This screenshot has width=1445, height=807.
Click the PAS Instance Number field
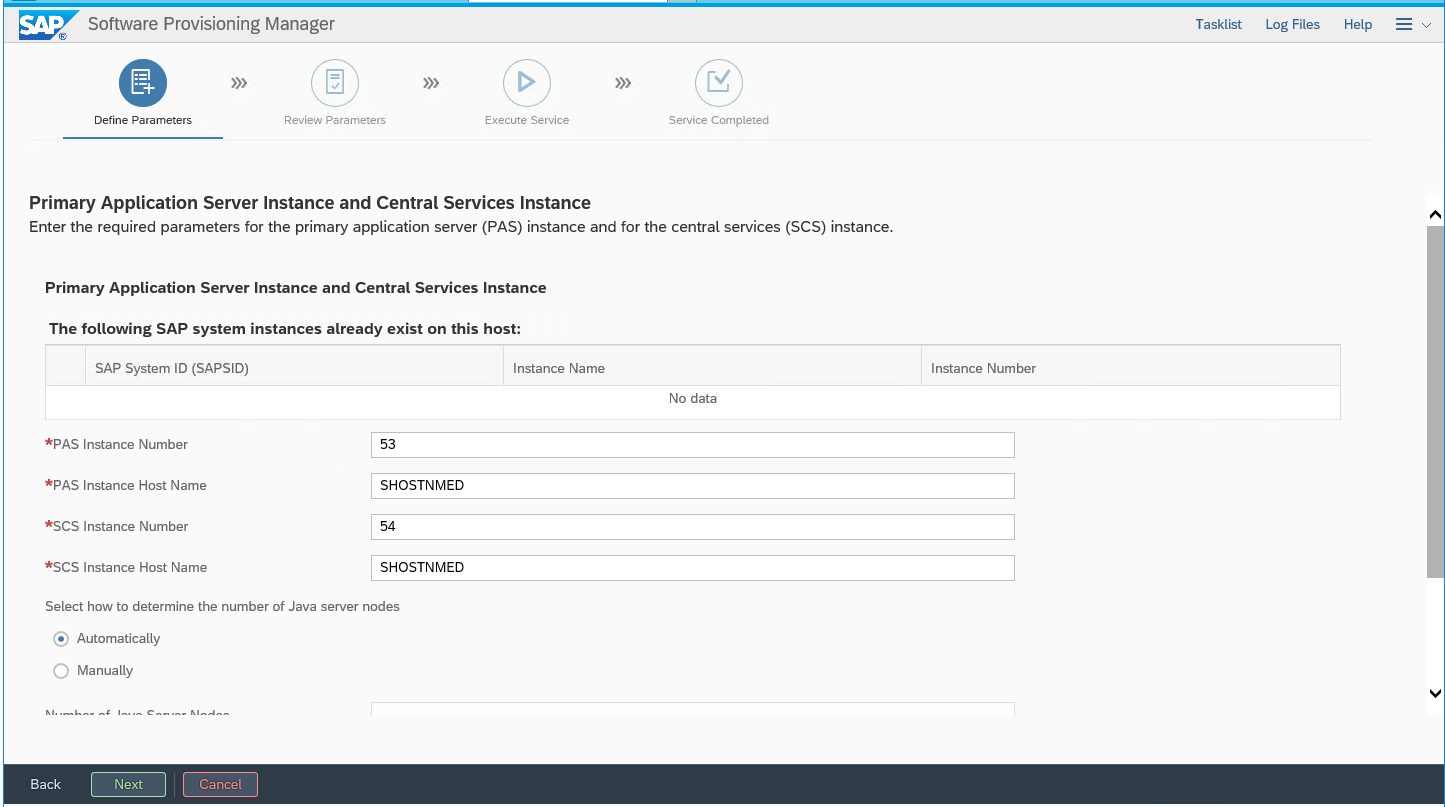click(692, 445)
